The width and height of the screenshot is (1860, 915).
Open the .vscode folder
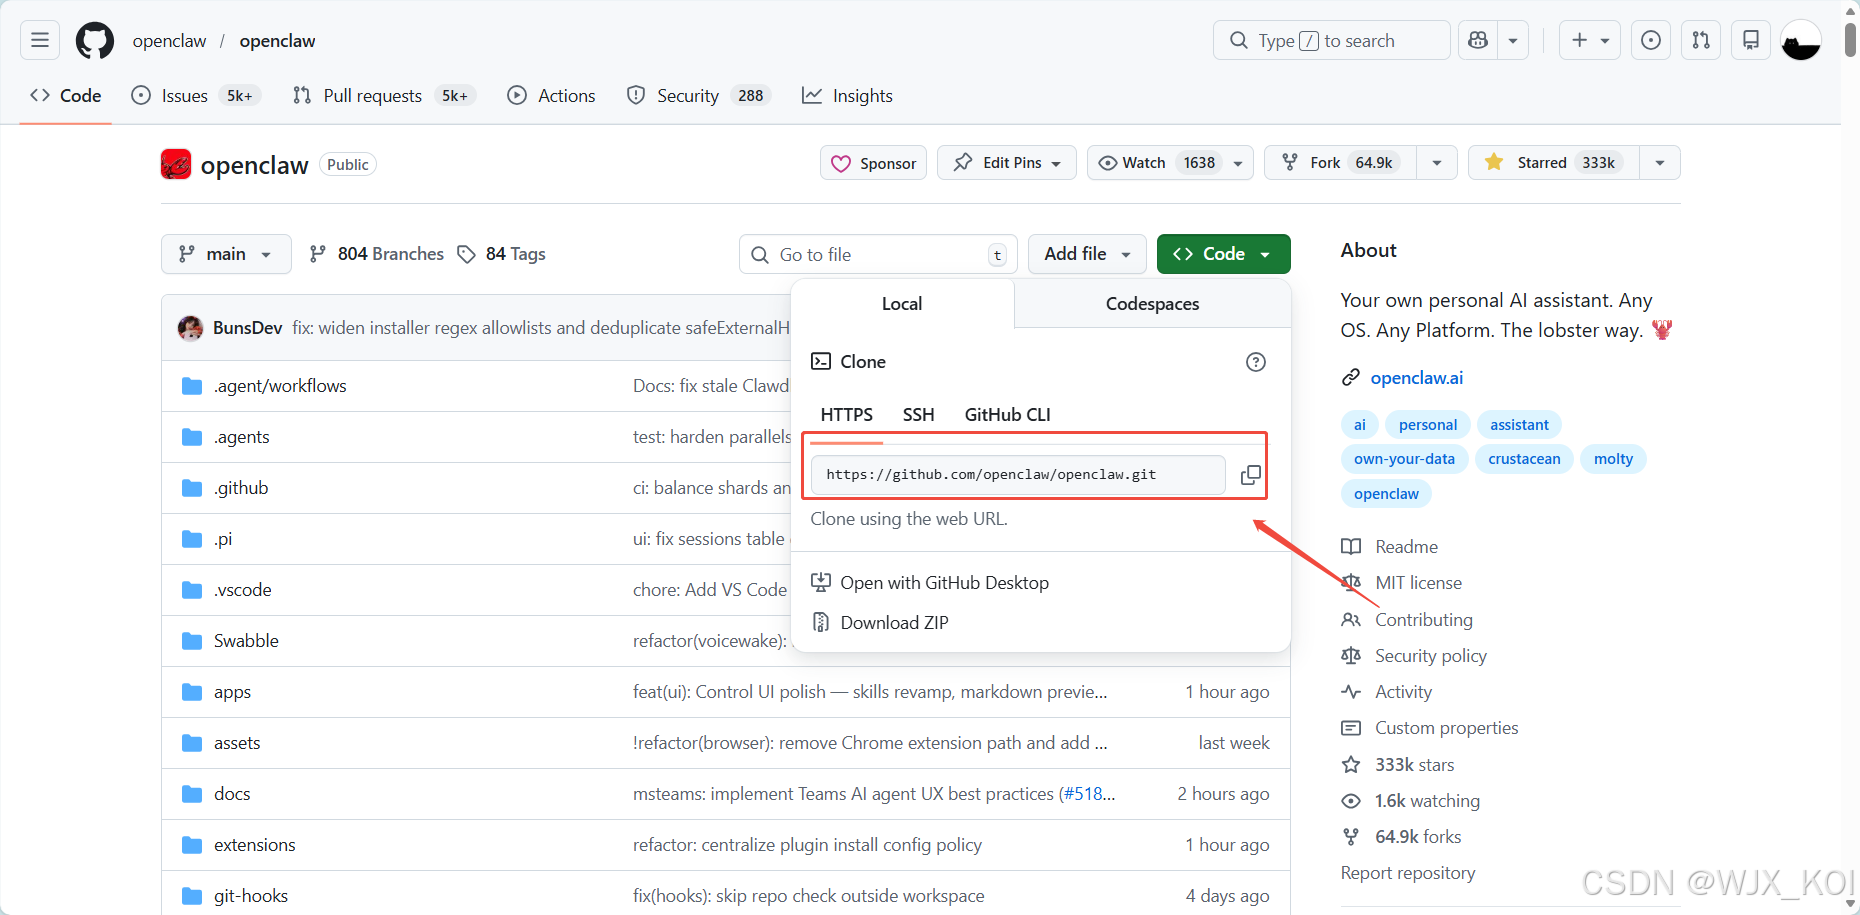click(x=243, y=590)
